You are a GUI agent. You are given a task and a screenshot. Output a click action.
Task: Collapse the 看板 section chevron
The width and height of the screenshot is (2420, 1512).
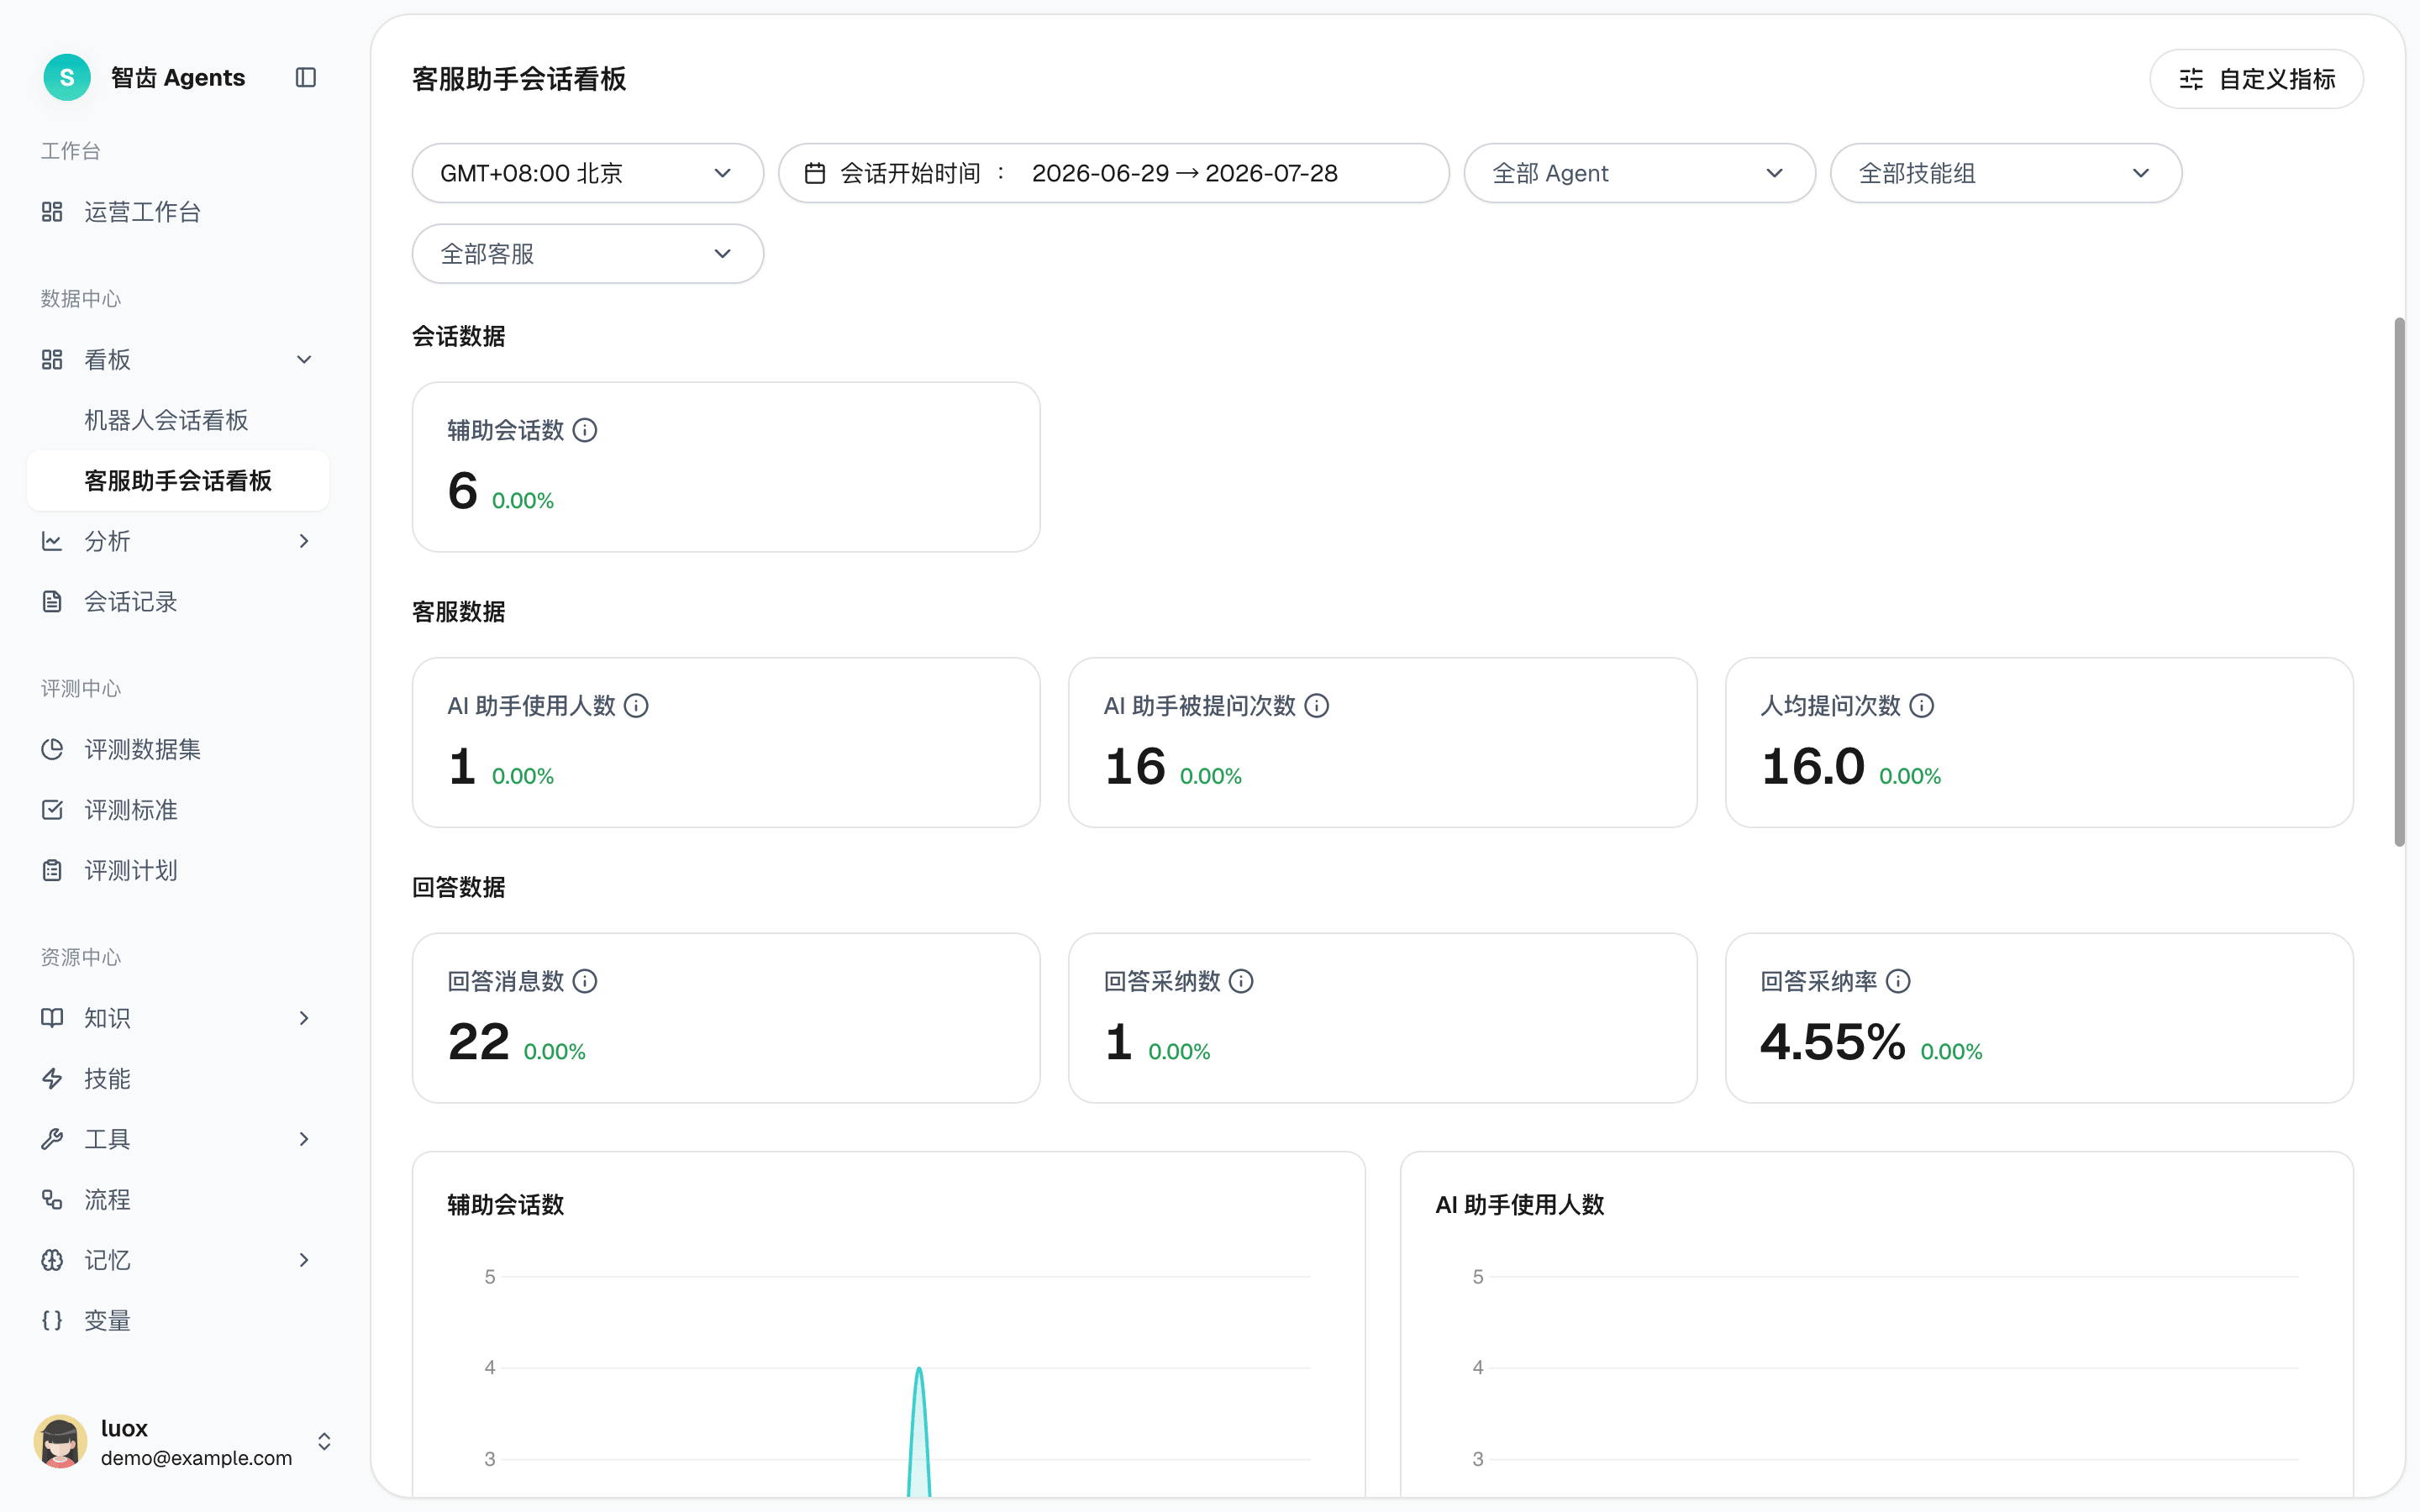tap(305, 360)
